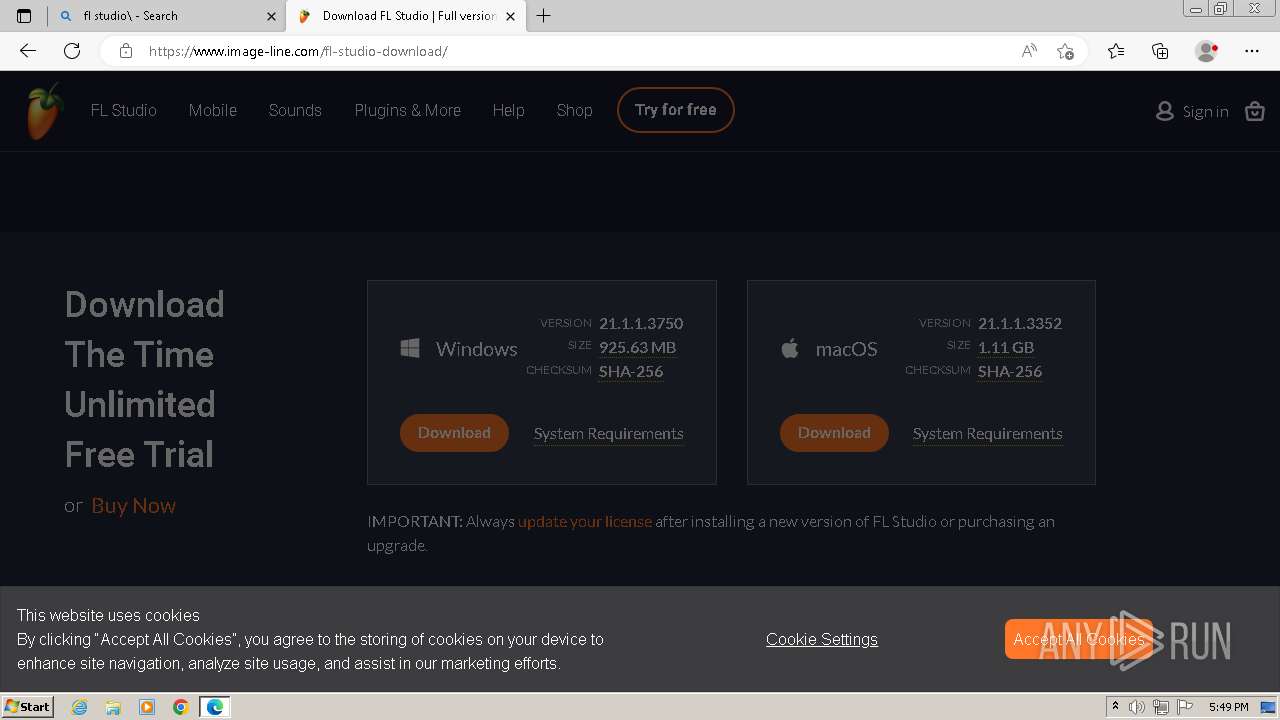Click the Sign in user icon

[1164, 111]
